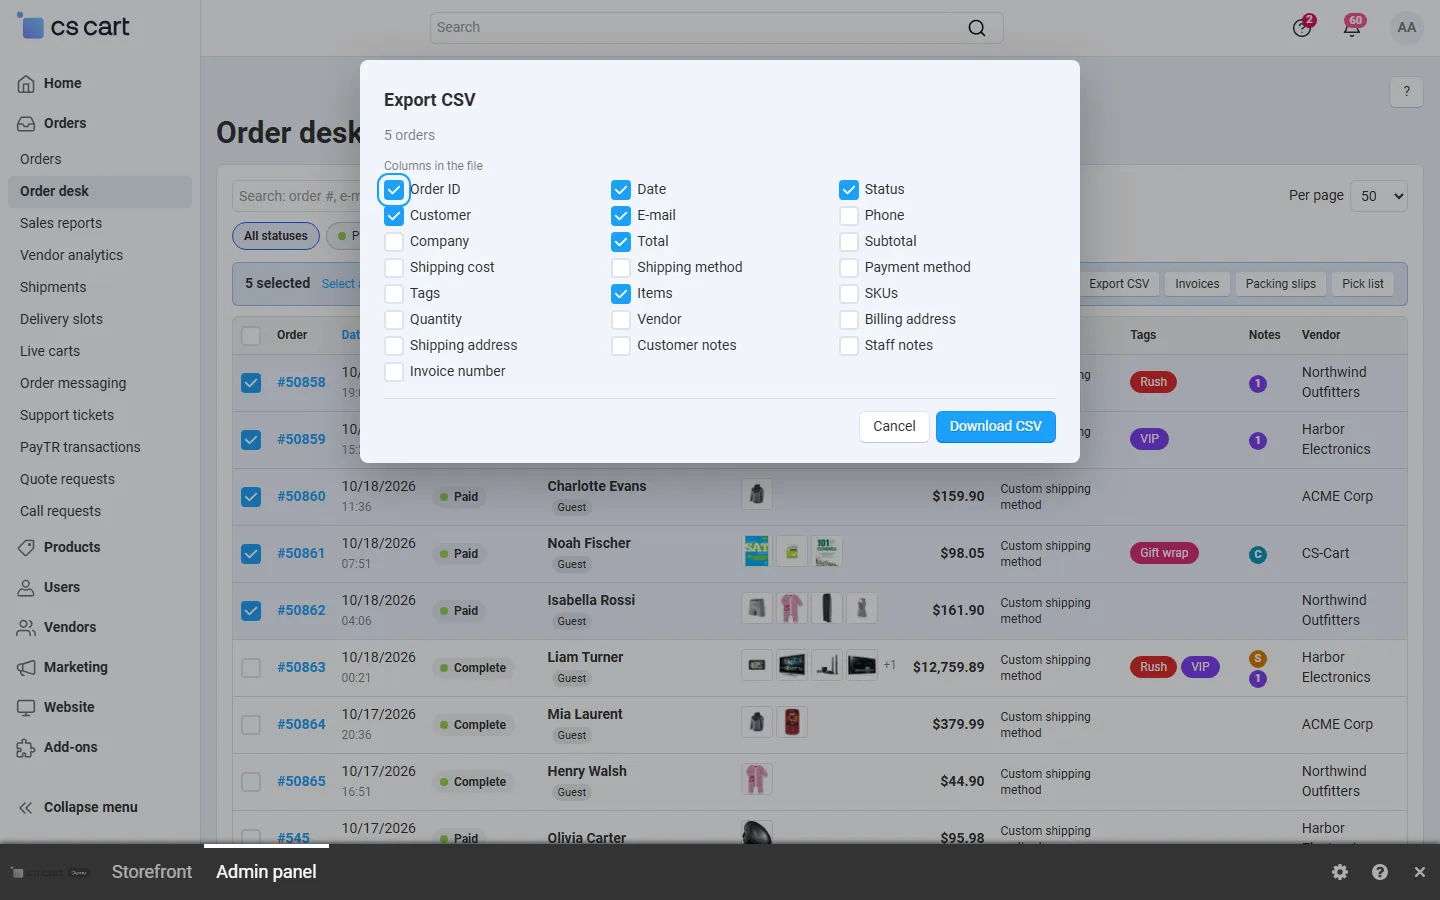Click the Vendors people icon in sidebar
The image size is (1440, 900).
[x=26, y=628]
